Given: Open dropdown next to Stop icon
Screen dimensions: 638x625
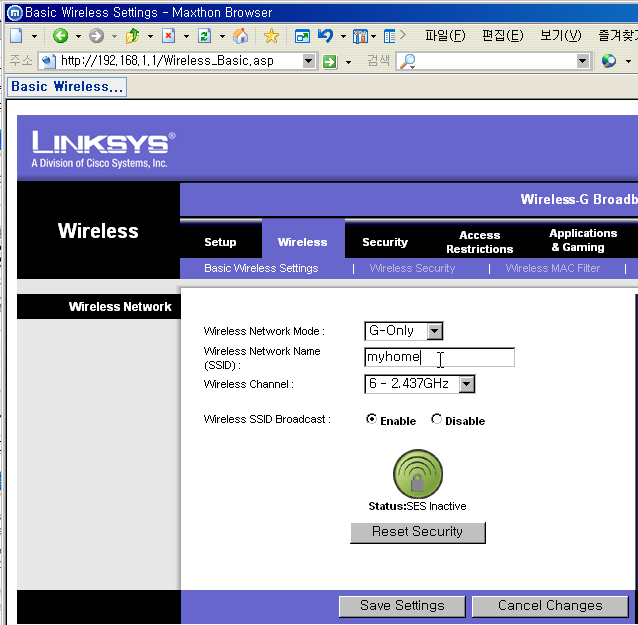Looking at the screenshot, I should coord(186,37).
